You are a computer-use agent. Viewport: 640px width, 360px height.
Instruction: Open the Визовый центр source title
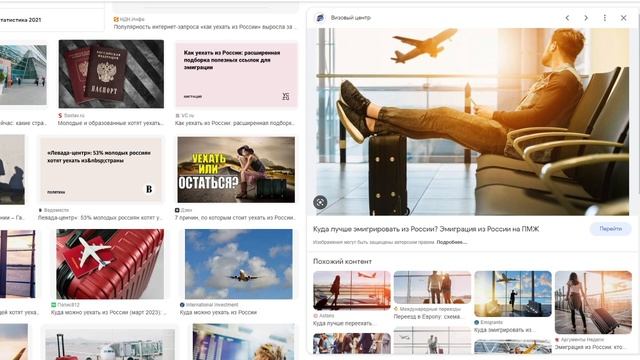[x=351, y=18]
